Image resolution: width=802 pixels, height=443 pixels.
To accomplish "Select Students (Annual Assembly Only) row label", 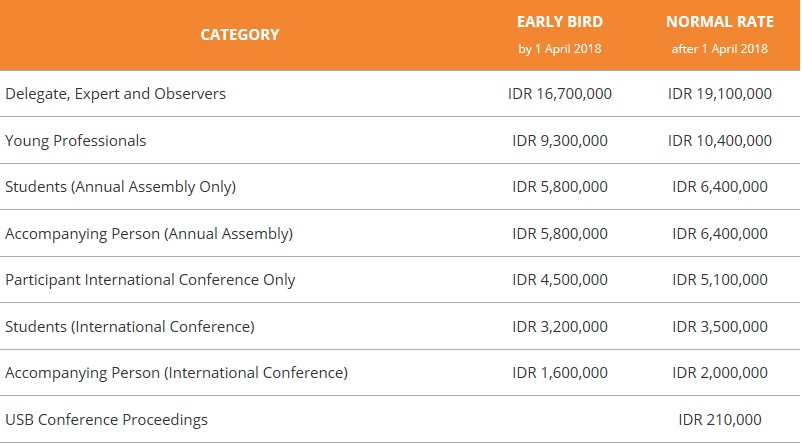I will click(x=120, y=187).
